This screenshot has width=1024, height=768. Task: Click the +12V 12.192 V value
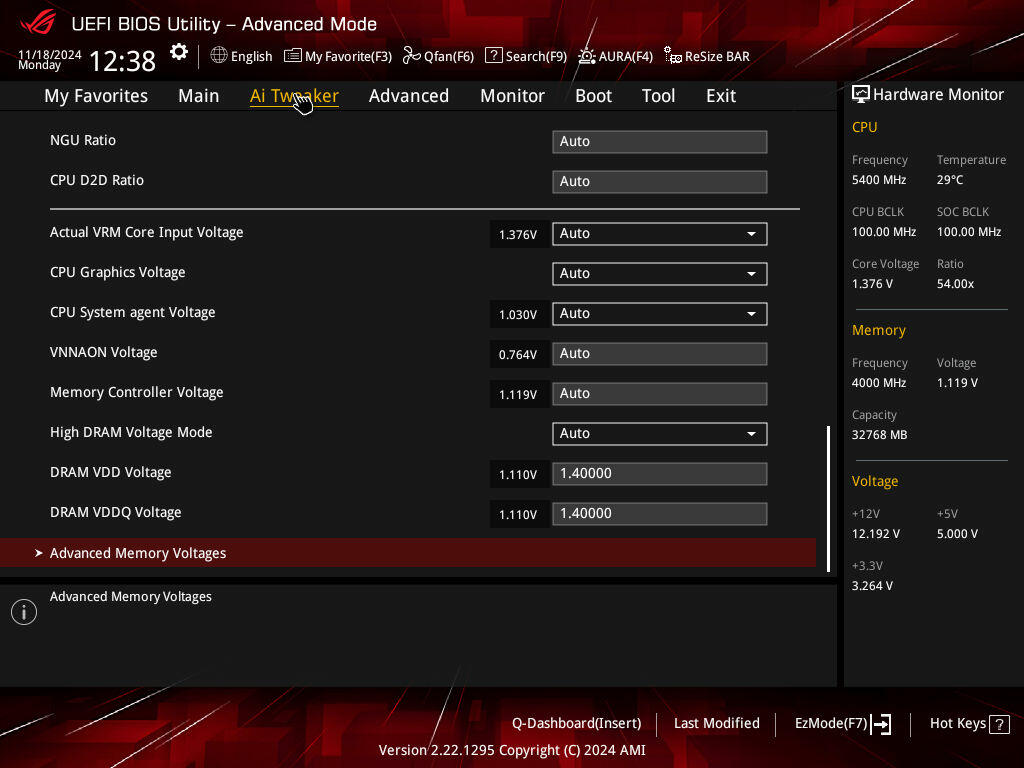coord(876,534)
